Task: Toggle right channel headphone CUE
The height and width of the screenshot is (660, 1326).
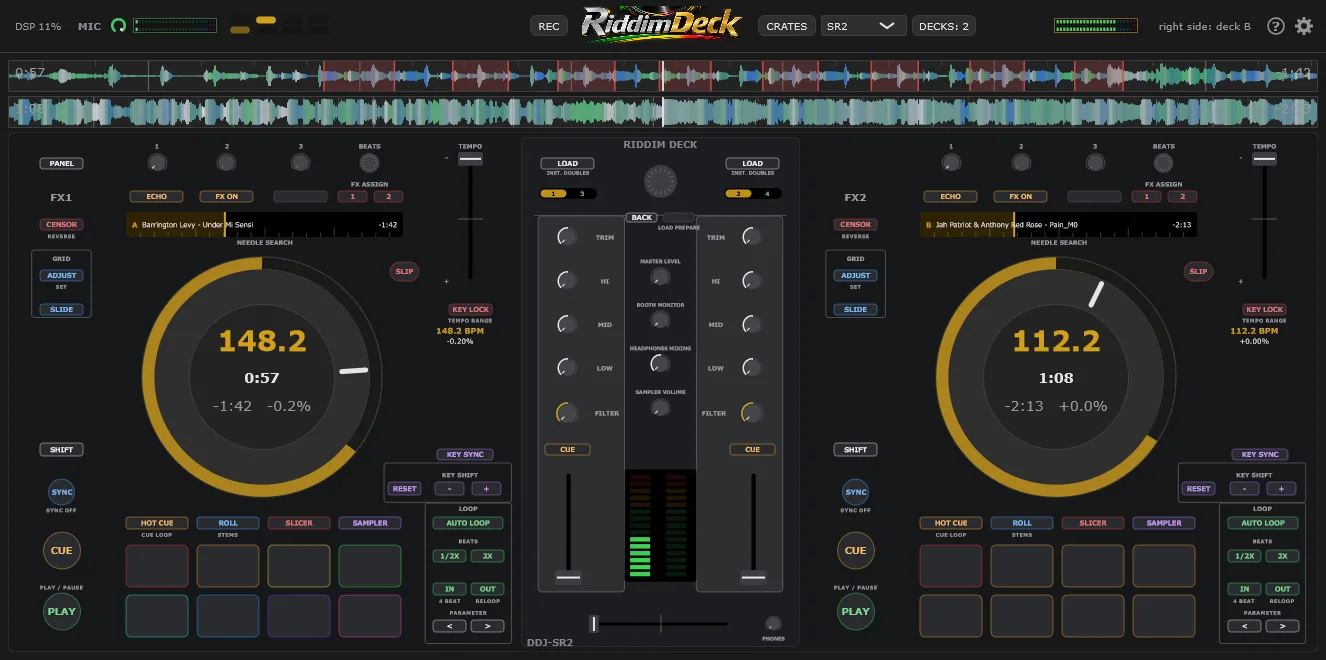Action: click(x=752, y=449)
